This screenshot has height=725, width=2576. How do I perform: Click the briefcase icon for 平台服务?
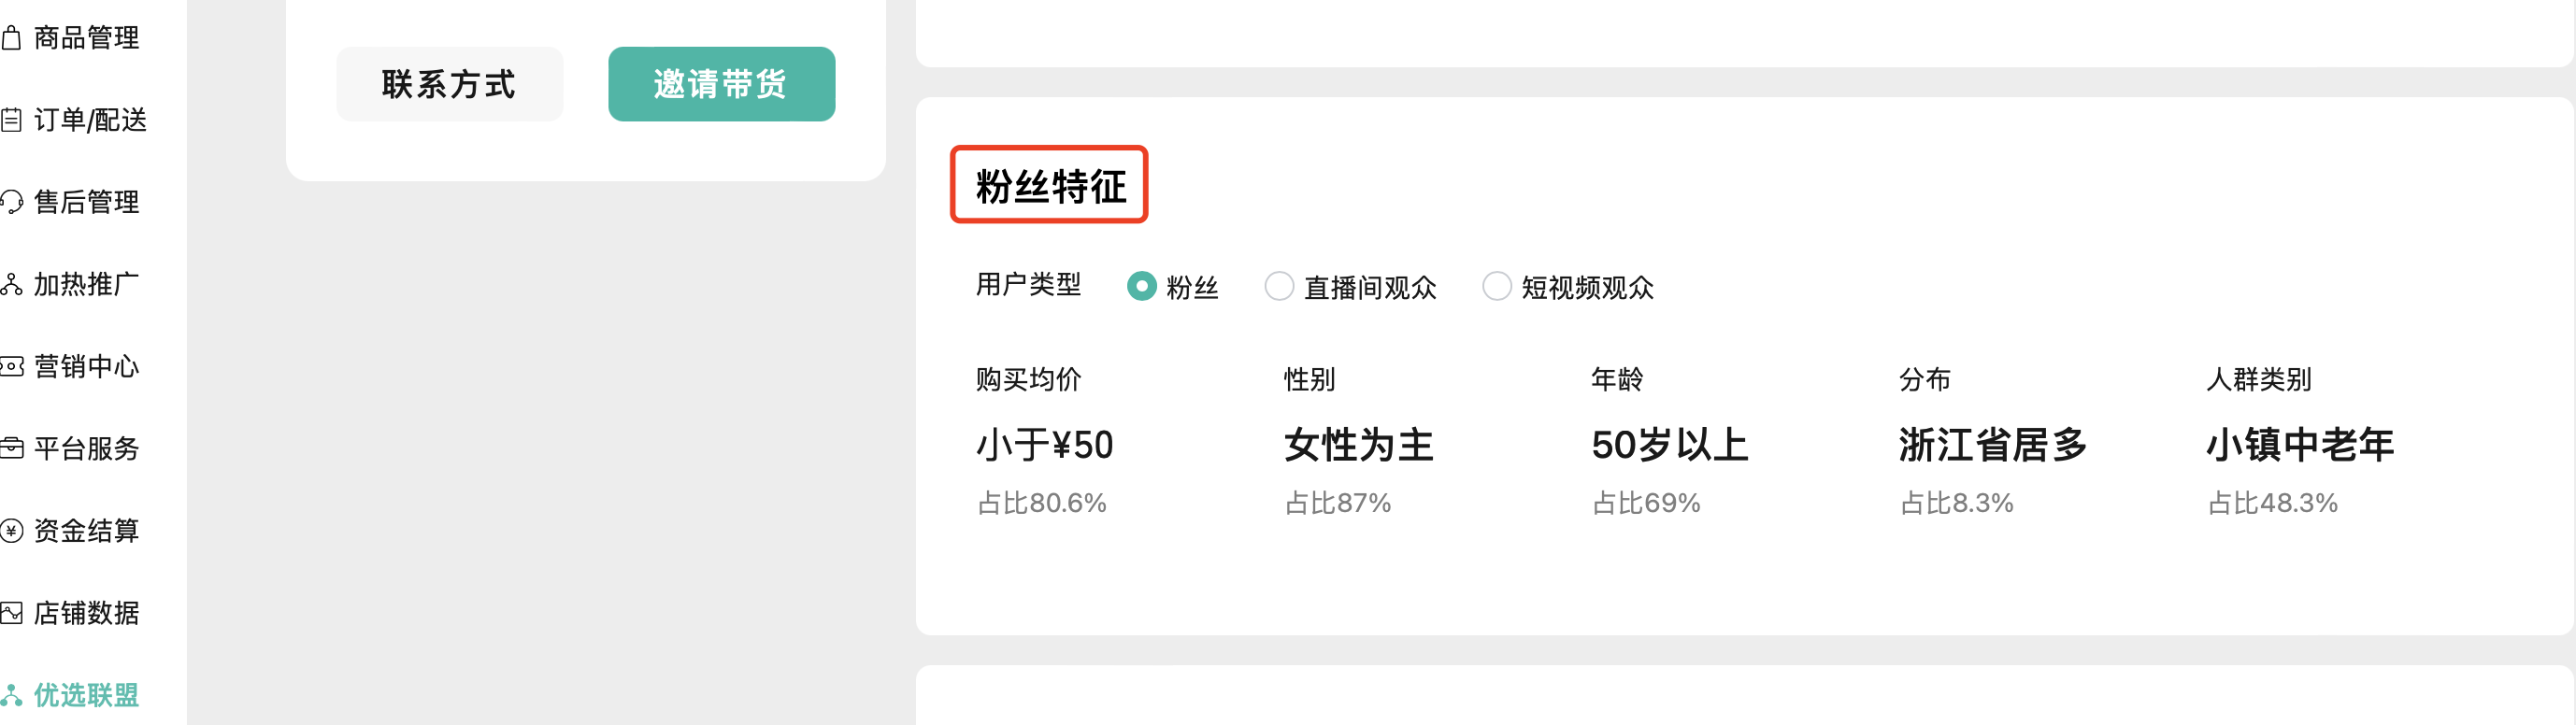coord(11,449)
